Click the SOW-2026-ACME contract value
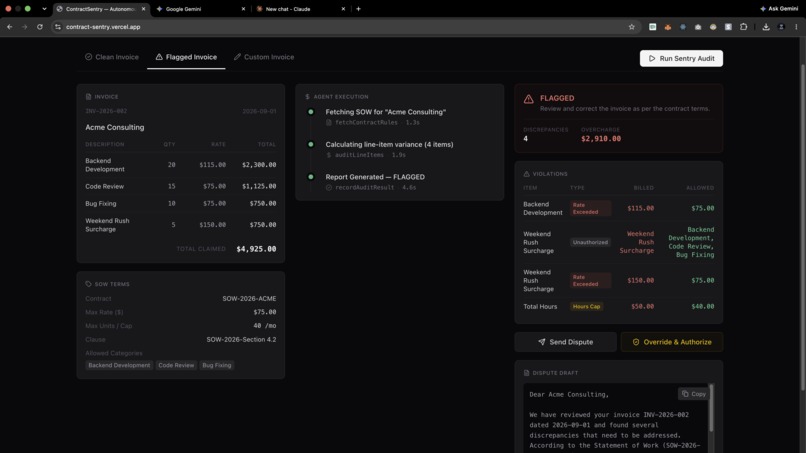Viewport: 806px width, 453px height. pos(249,298)
